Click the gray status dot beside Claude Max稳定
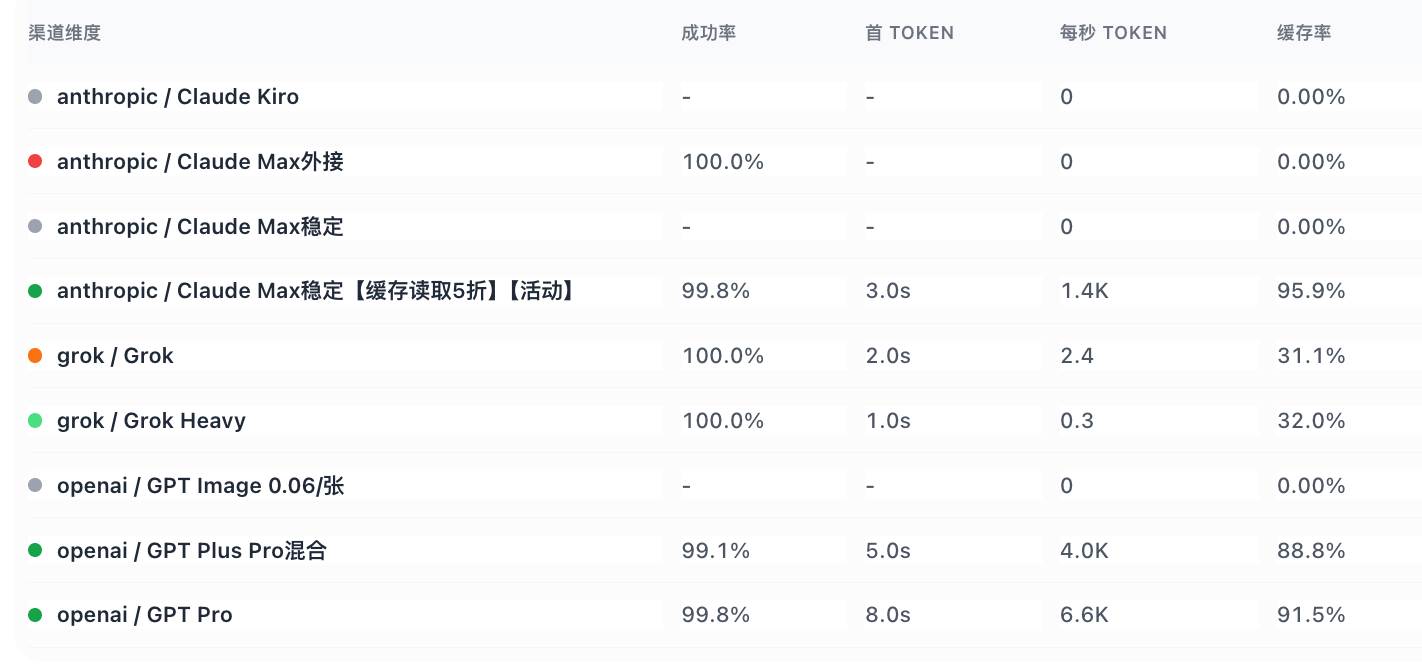Screen dimensions: 1422x666 coord(35,227)
